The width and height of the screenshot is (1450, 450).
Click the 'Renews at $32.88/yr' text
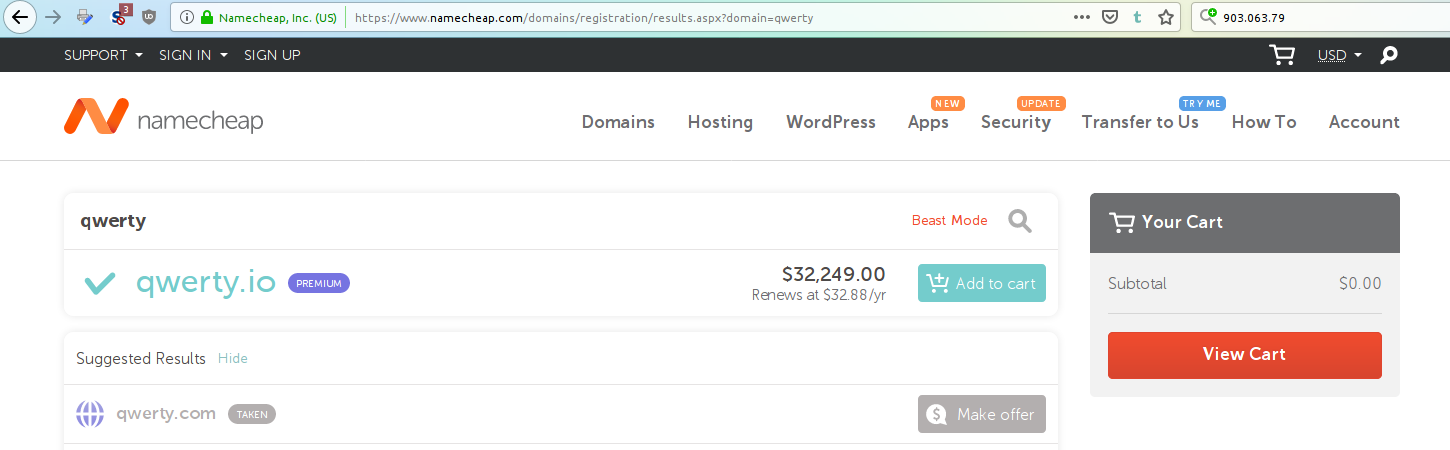(x=819, y=296)
